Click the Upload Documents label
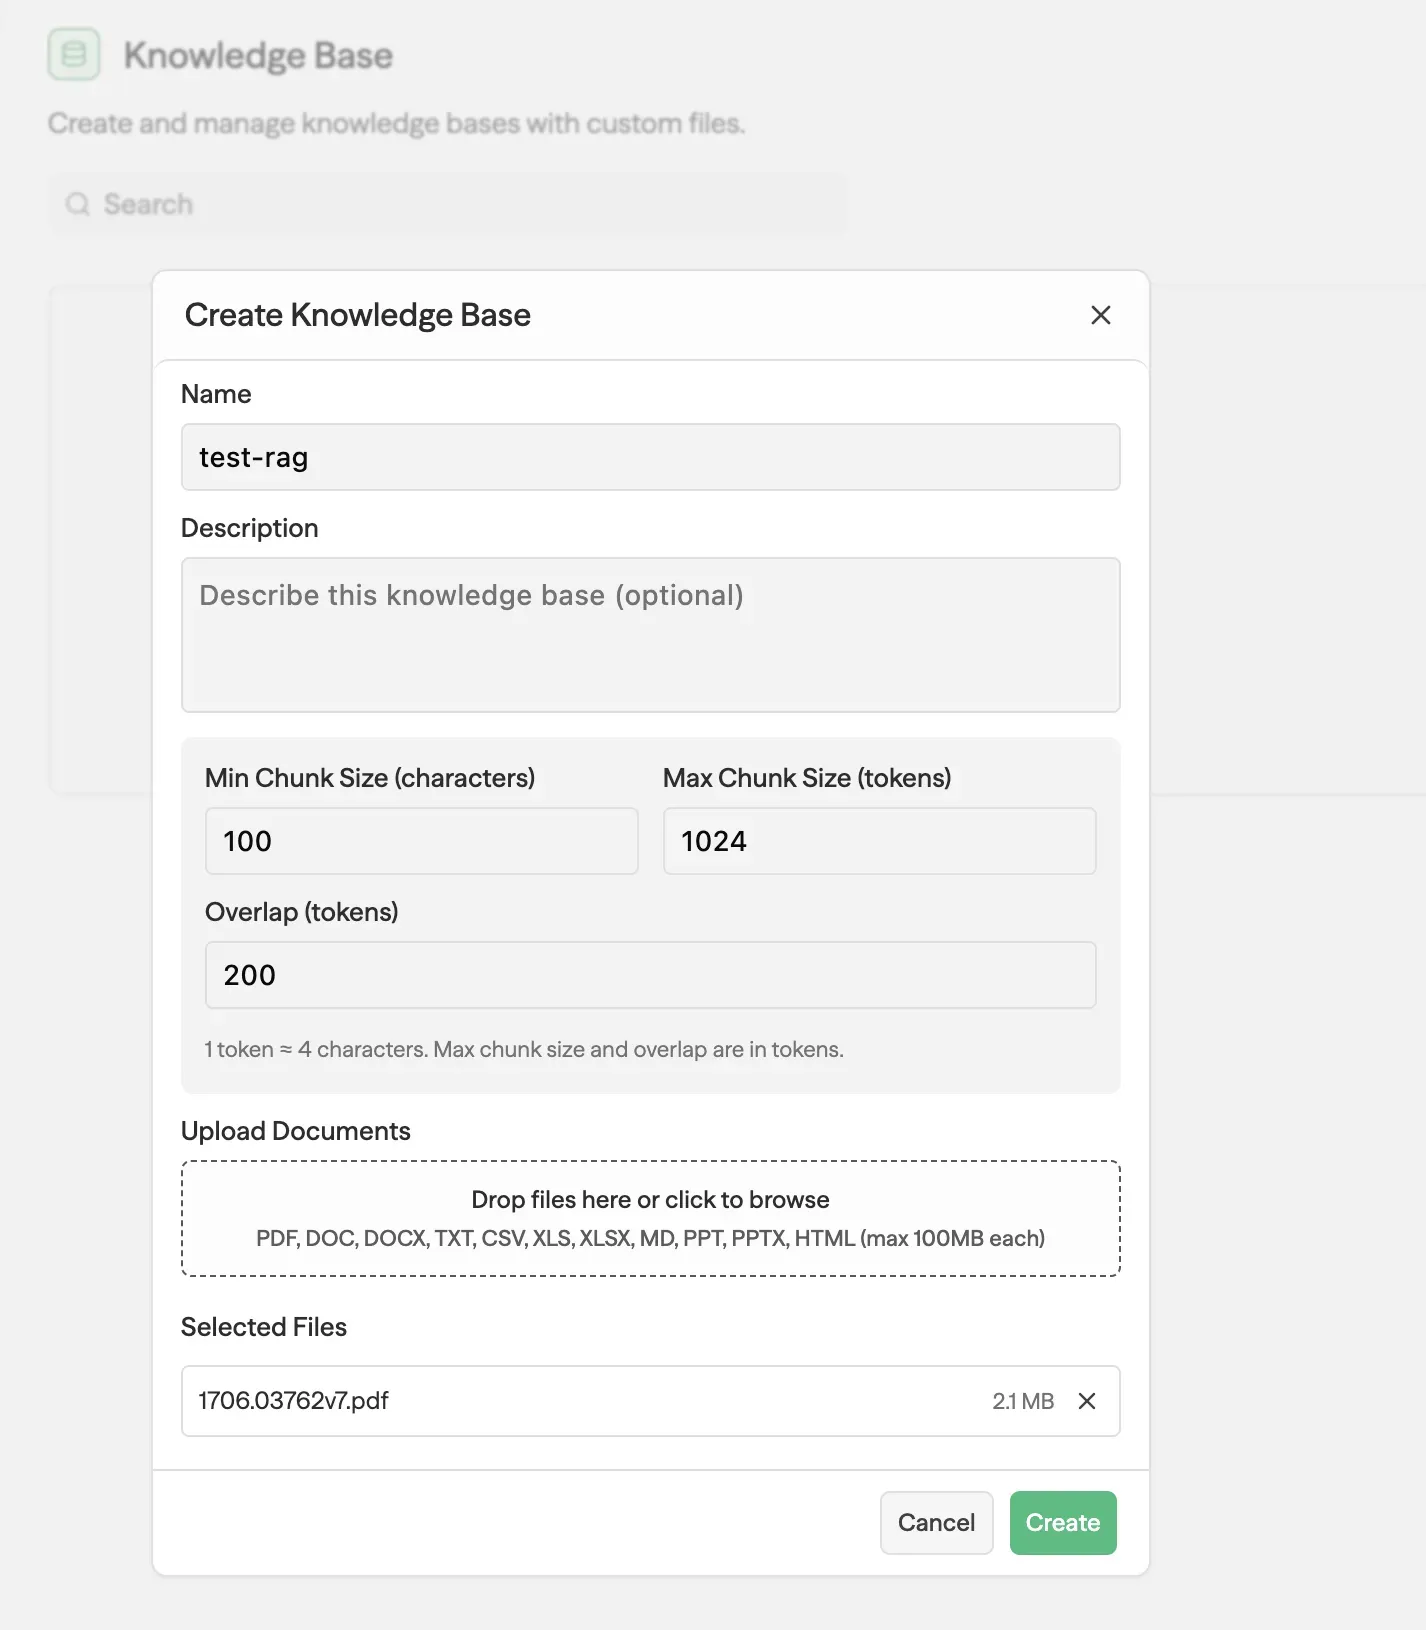Viewport: 1426px width, 1630px height. [296, 1131]
